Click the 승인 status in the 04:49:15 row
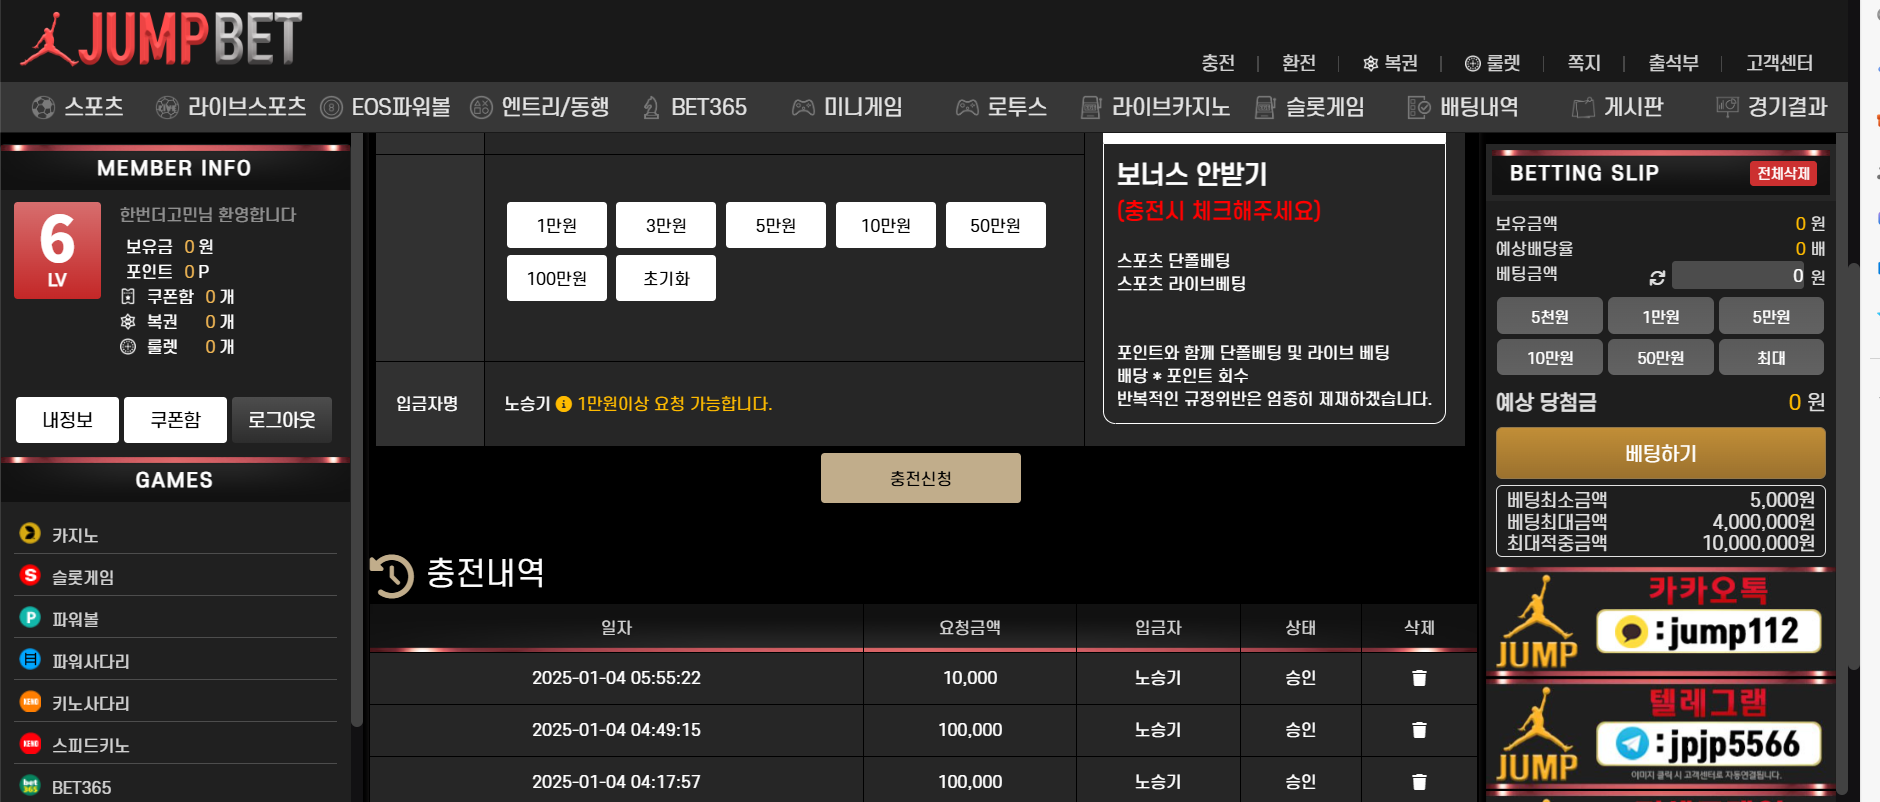 (x=1300, y=730)
